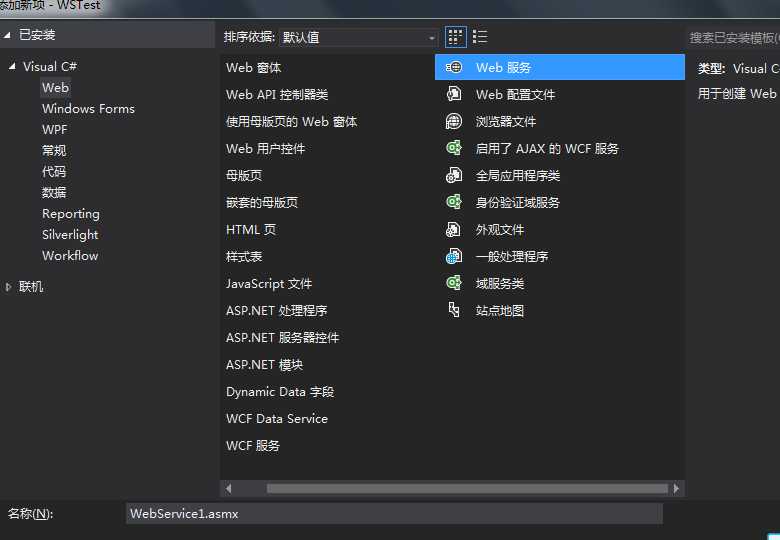
Task: Click the 搜索已安装模板 search box
Action: (x=734, y=37)
